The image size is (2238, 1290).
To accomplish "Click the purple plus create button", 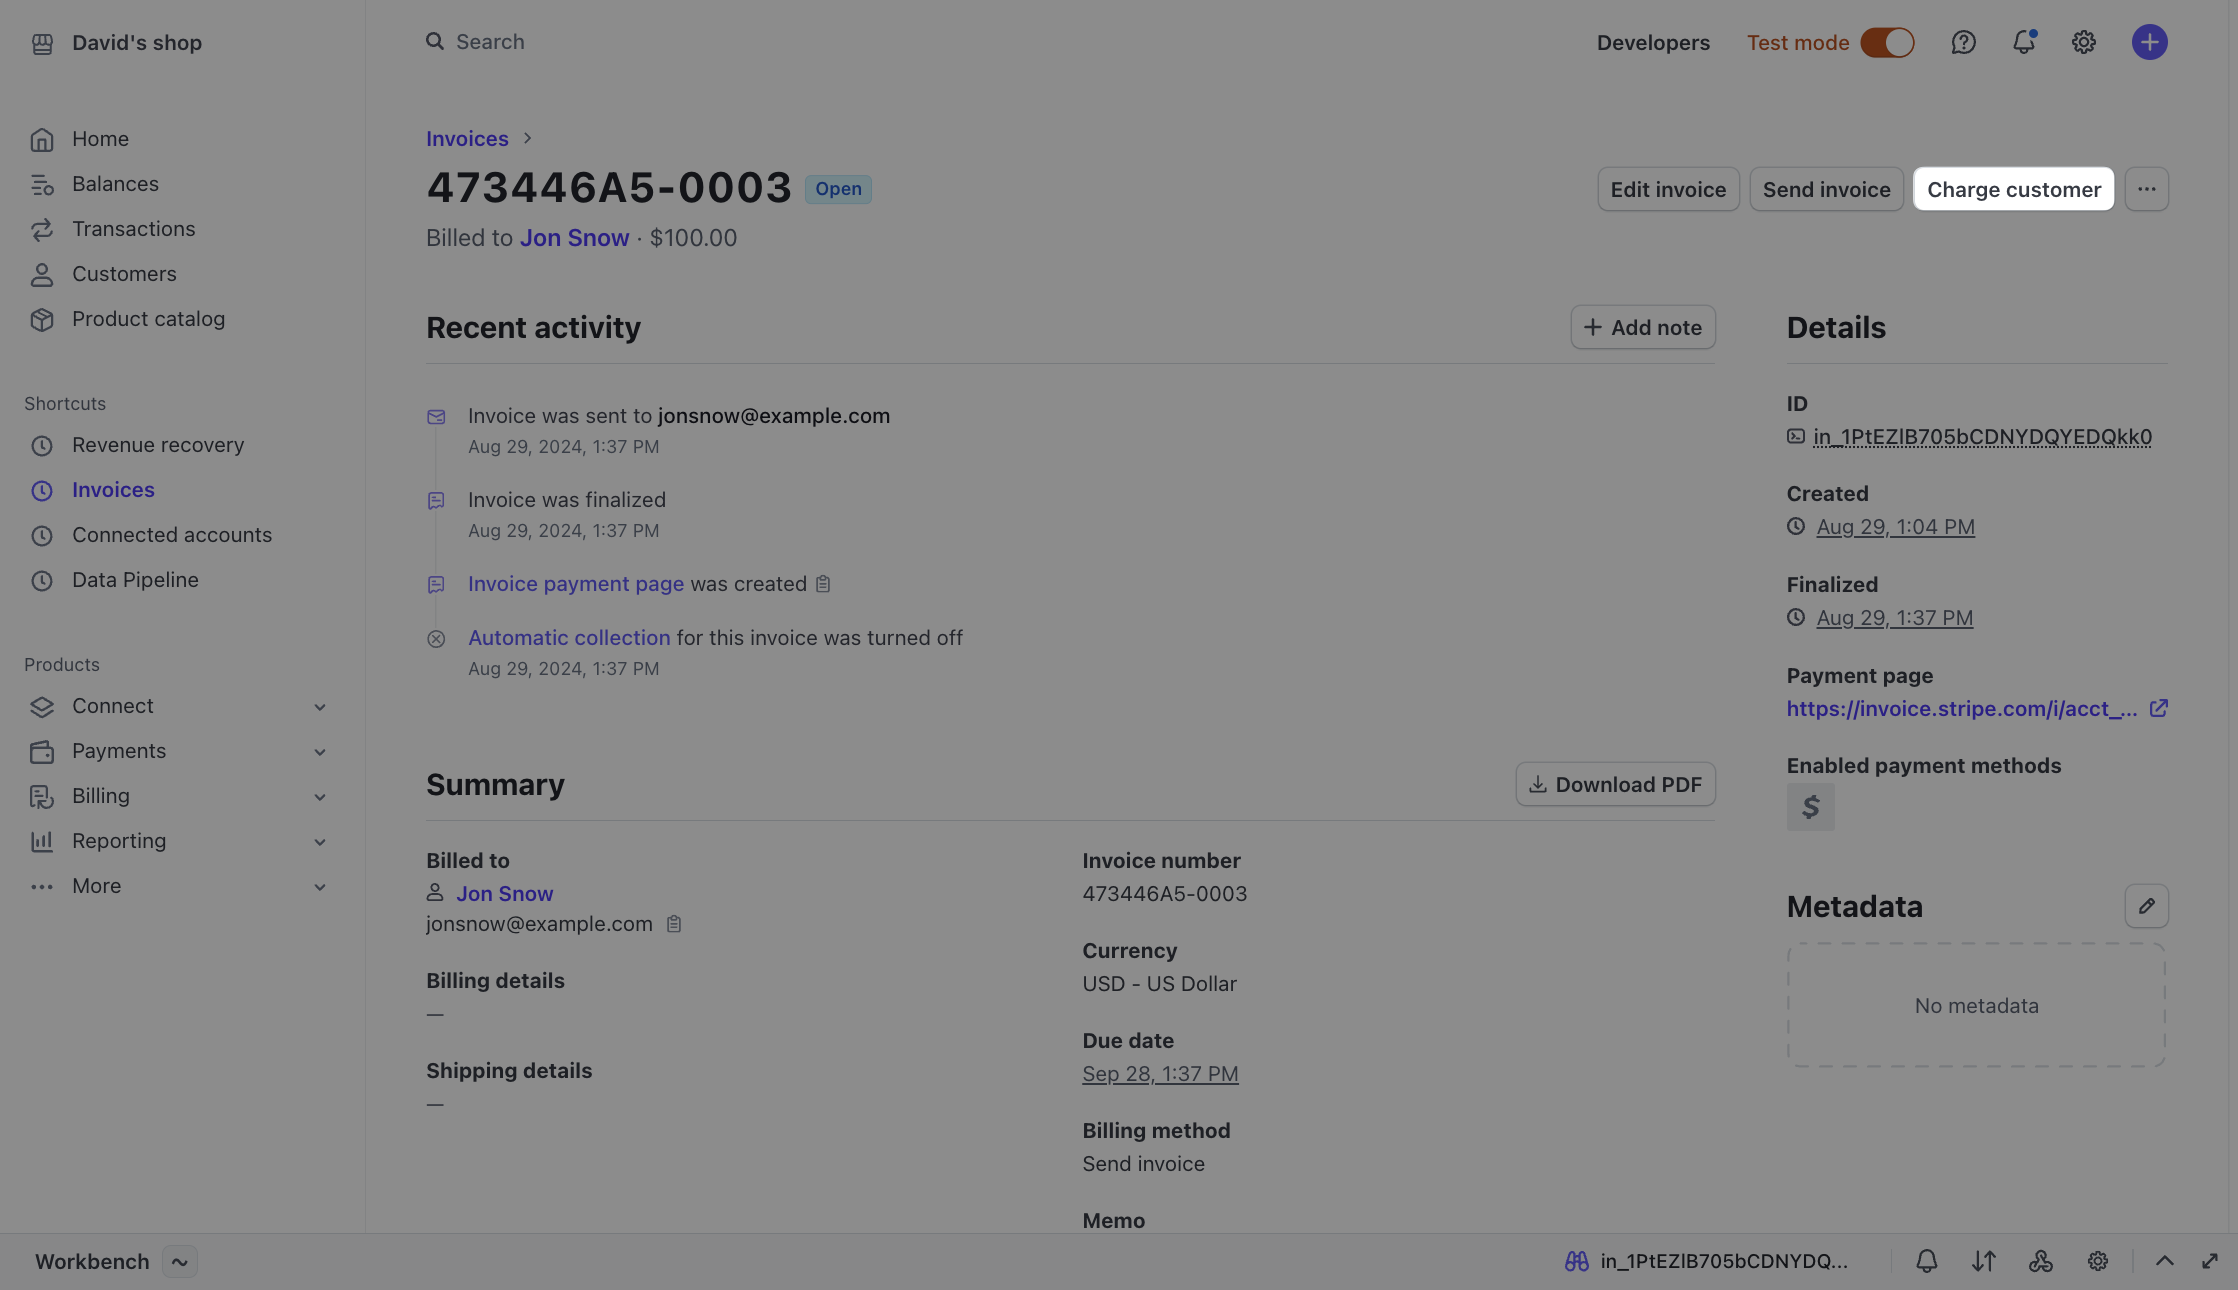I will pos(2149,42).
